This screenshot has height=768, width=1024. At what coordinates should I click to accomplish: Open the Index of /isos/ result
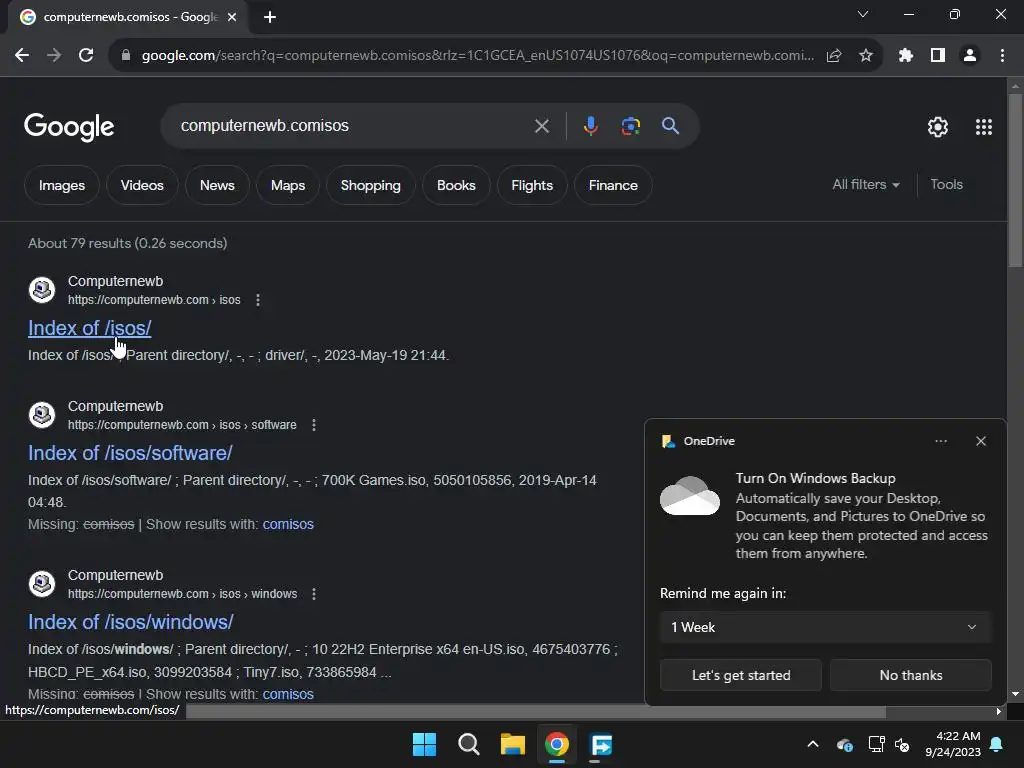coord(89,328)
